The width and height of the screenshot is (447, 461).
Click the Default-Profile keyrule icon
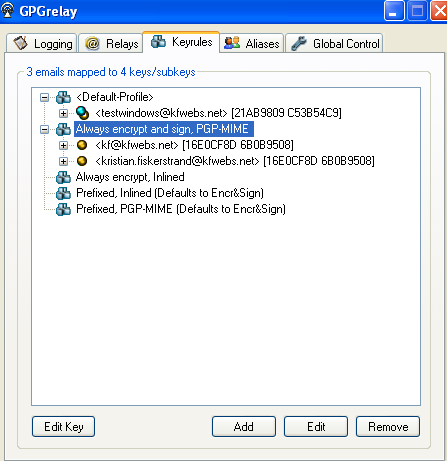[63, 97]
